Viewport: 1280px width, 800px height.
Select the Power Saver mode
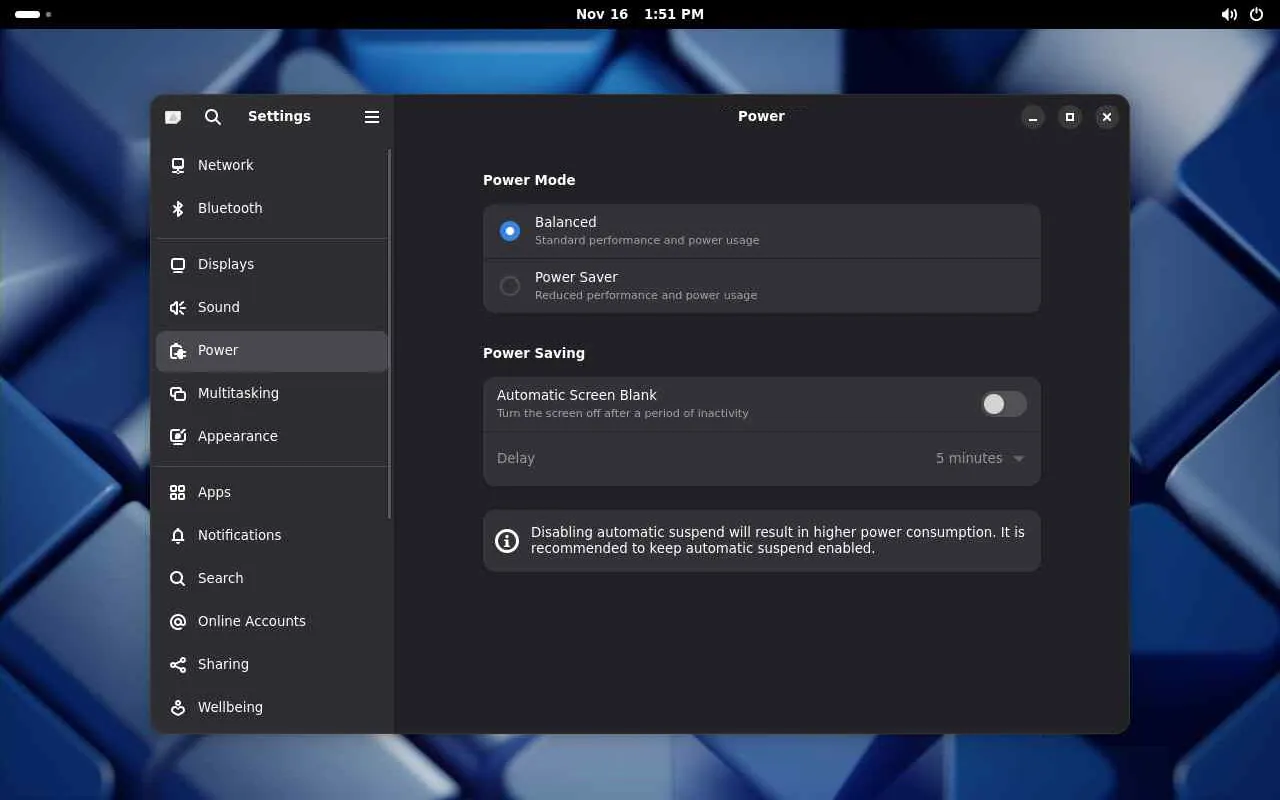point(762,286)
